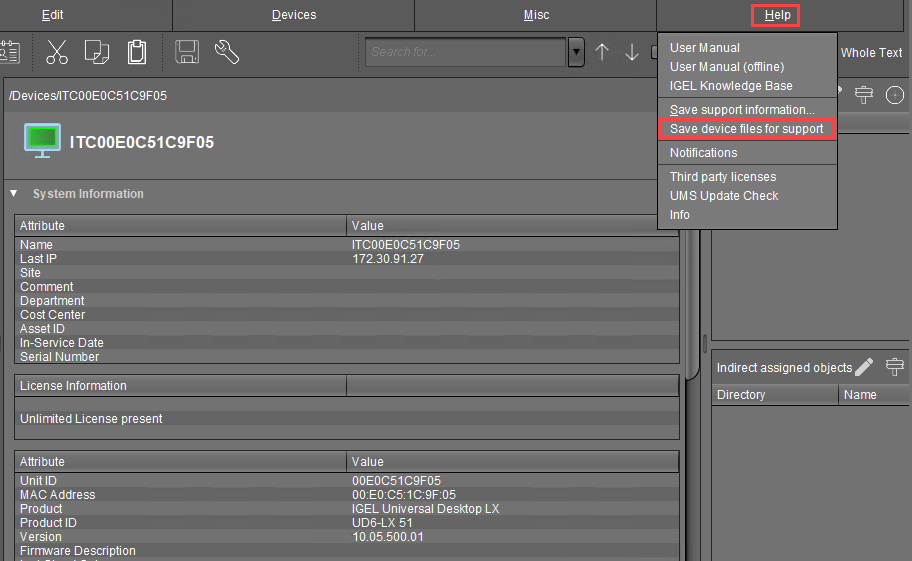
Task: Click the Save floppy disk icon
Action: (187, 52)
